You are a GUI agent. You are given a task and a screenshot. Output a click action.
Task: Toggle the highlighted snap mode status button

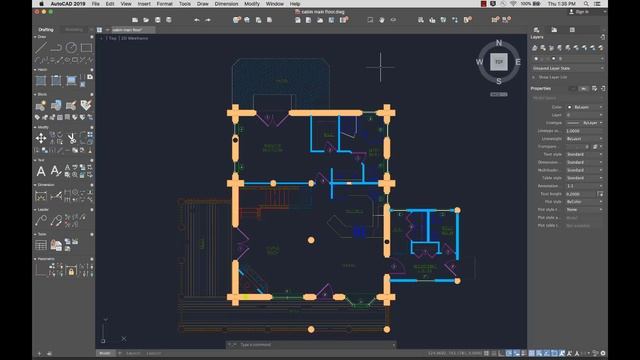coord(509,353)
